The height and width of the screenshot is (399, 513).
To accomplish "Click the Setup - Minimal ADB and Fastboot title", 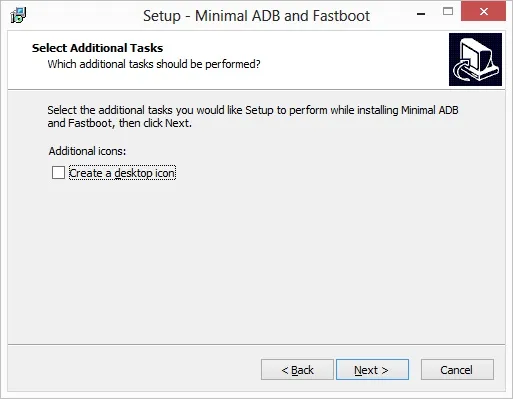I will click(256, 16).
